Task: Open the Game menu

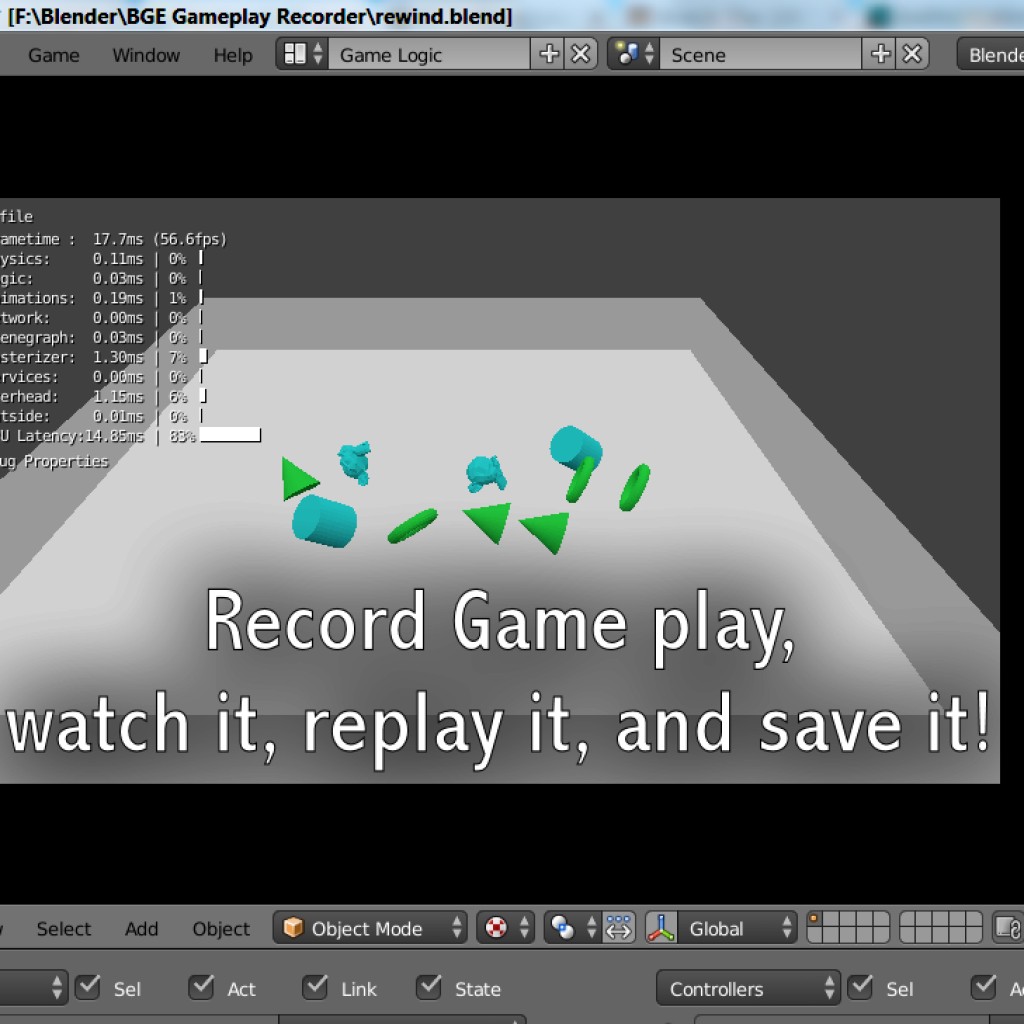Action: pos(52,56)
